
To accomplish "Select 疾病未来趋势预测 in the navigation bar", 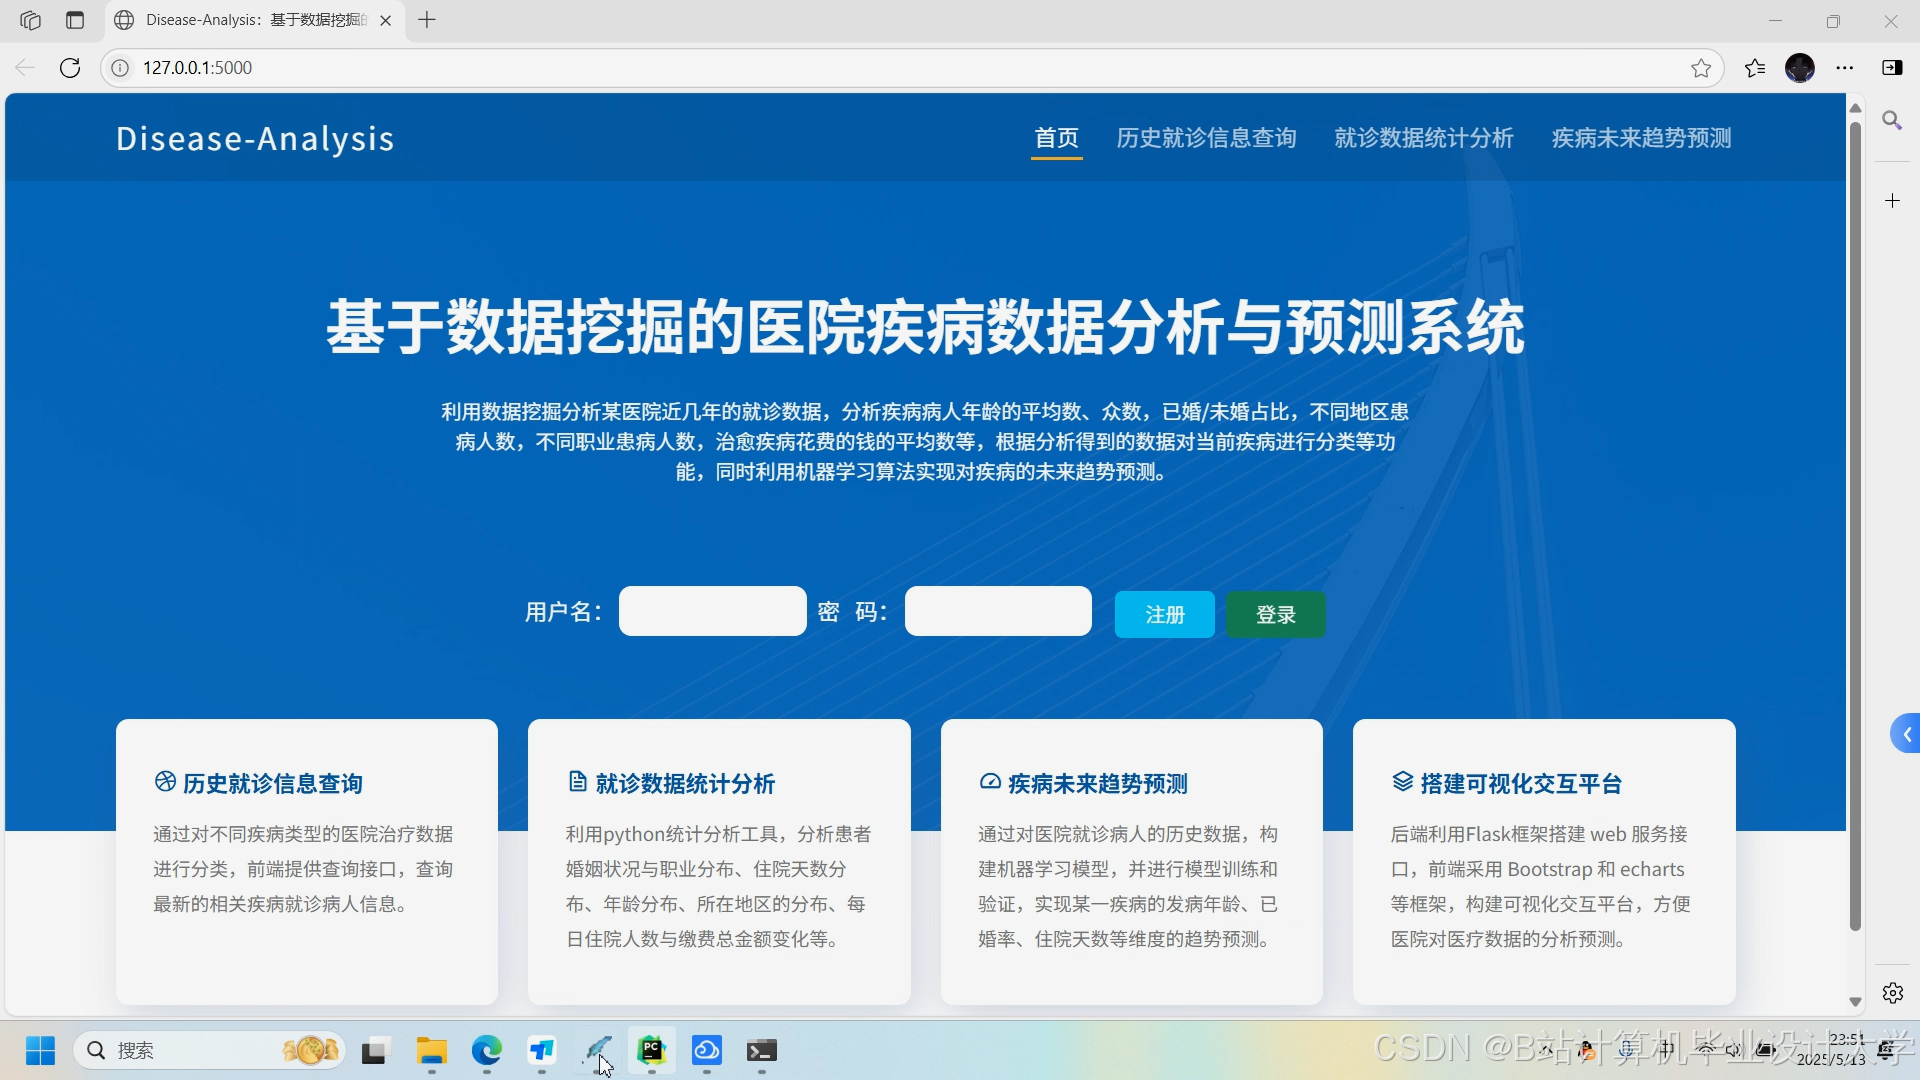I will (x=1640, y=138).
